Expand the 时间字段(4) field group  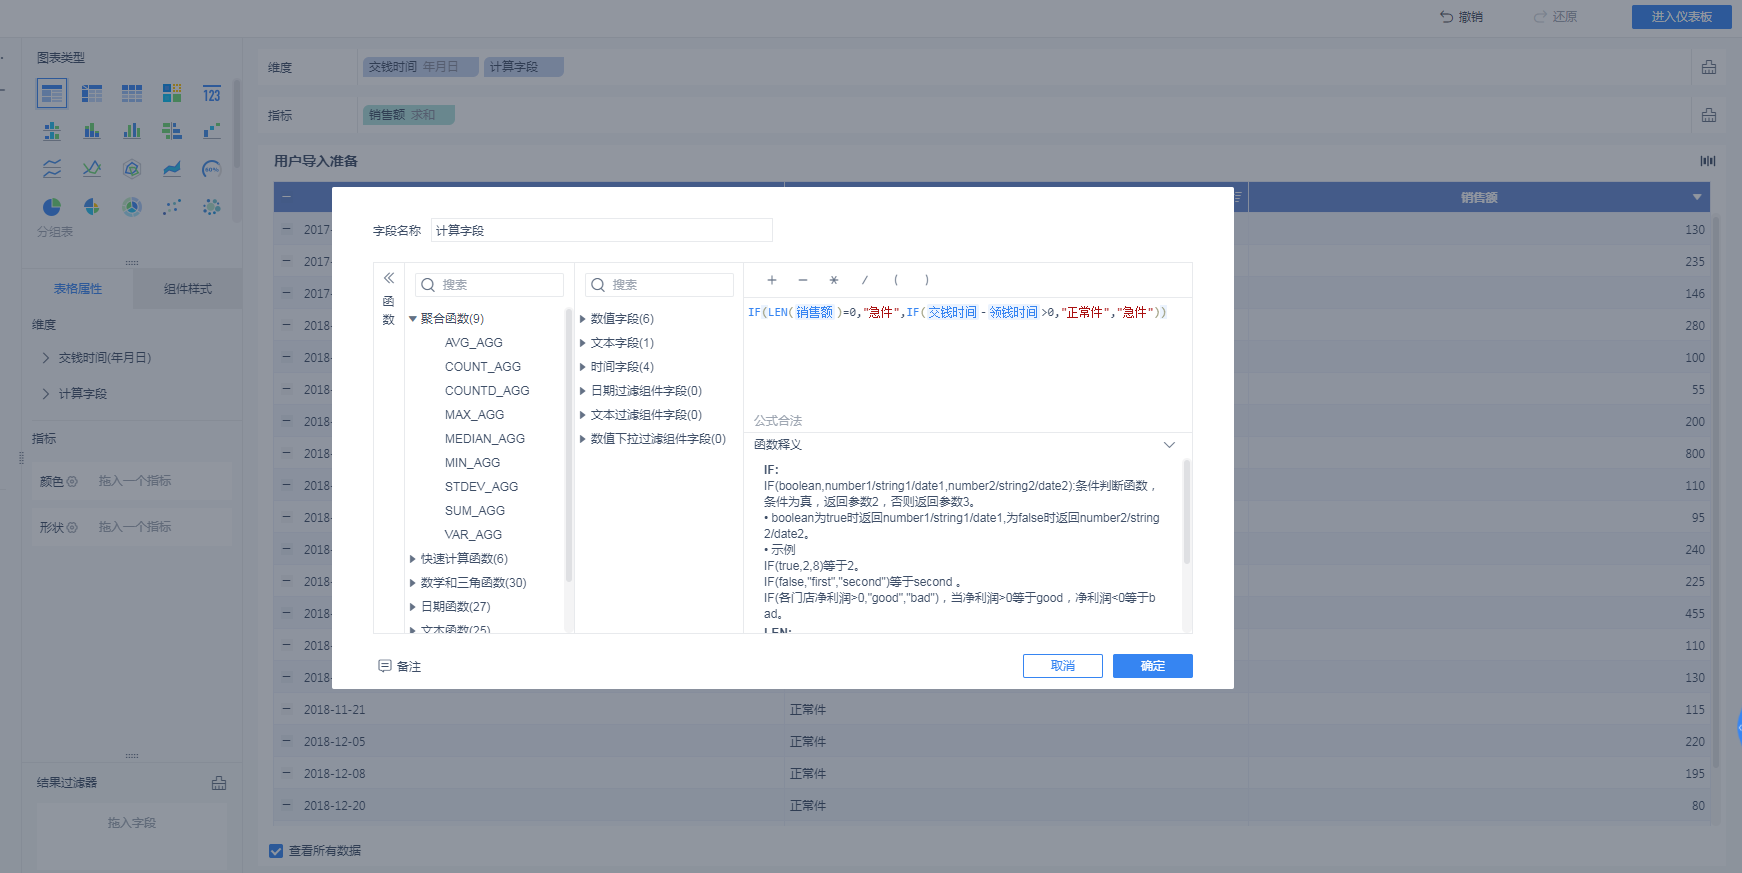(583, 367)
